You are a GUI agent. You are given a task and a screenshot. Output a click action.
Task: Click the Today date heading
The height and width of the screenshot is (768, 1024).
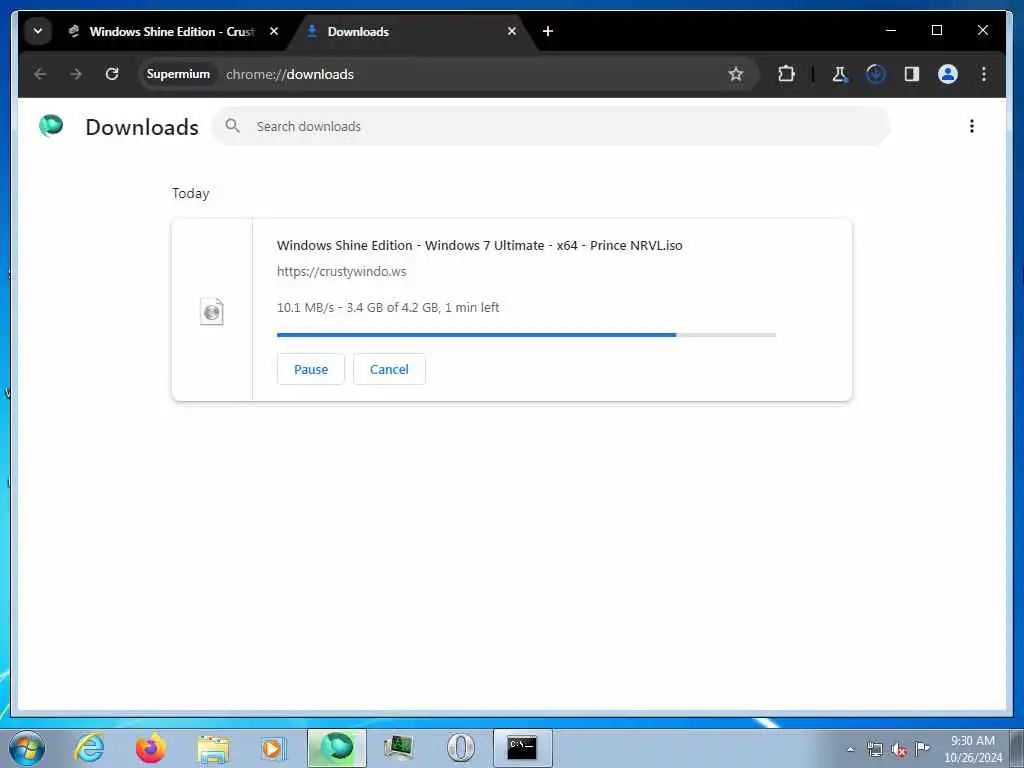[191, 193]
